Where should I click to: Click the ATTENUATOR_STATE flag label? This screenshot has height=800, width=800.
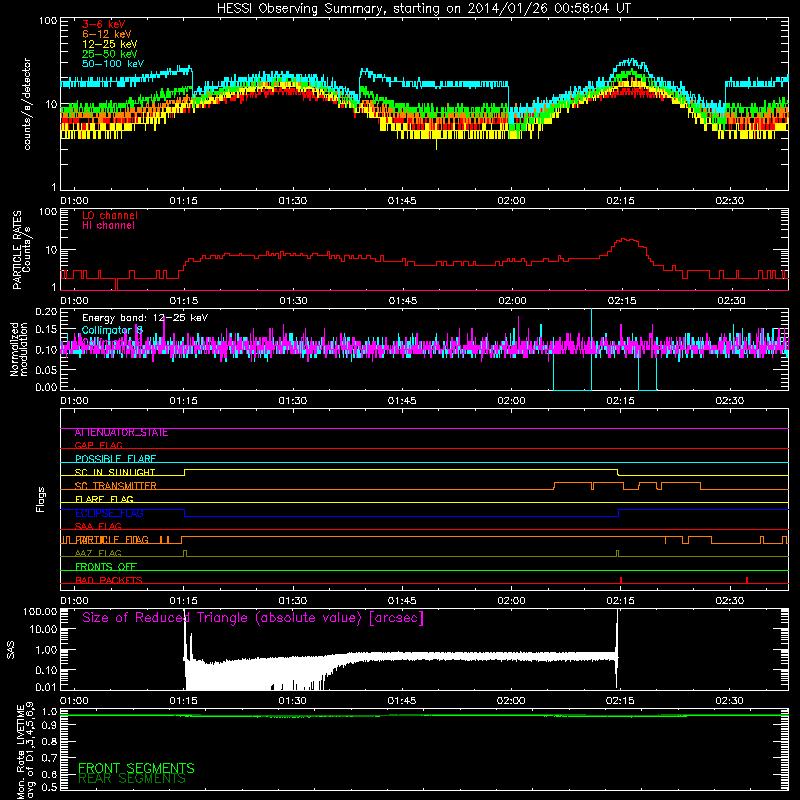[121, 433]
